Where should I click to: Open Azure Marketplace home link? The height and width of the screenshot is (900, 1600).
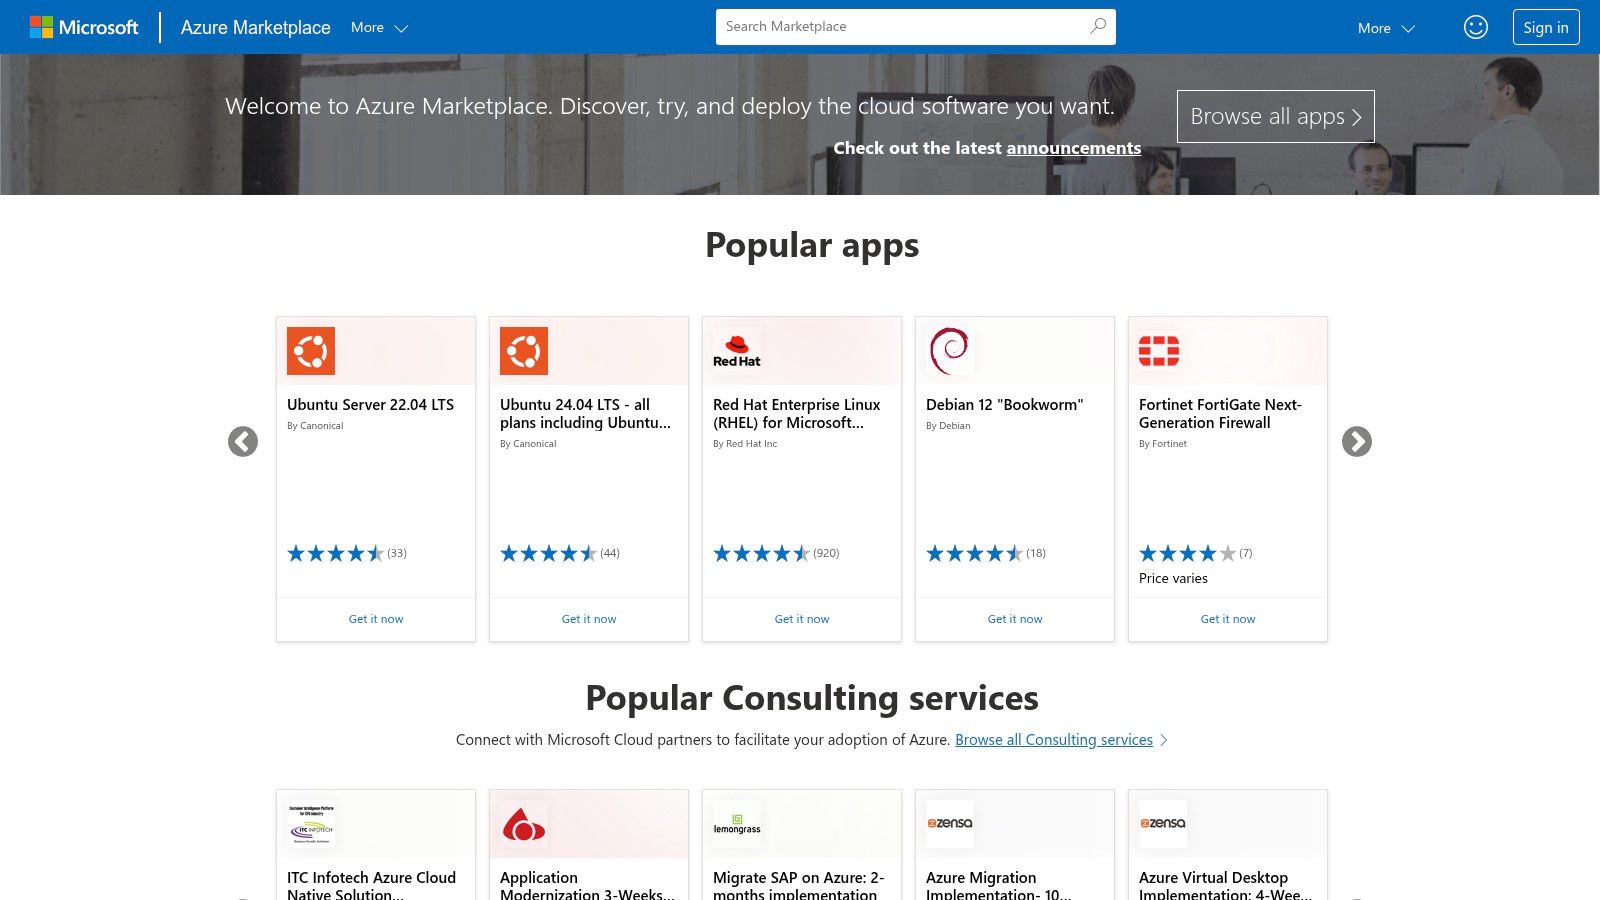pyautogui.click(x=255, y=28)
